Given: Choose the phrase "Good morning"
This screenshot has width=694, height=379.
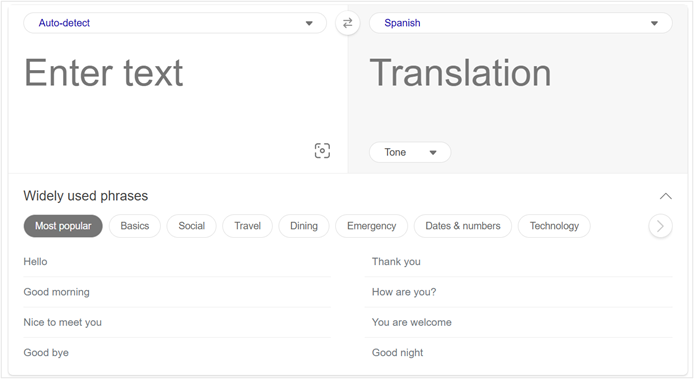Looking at the screenshot, I should click(177, 292).
